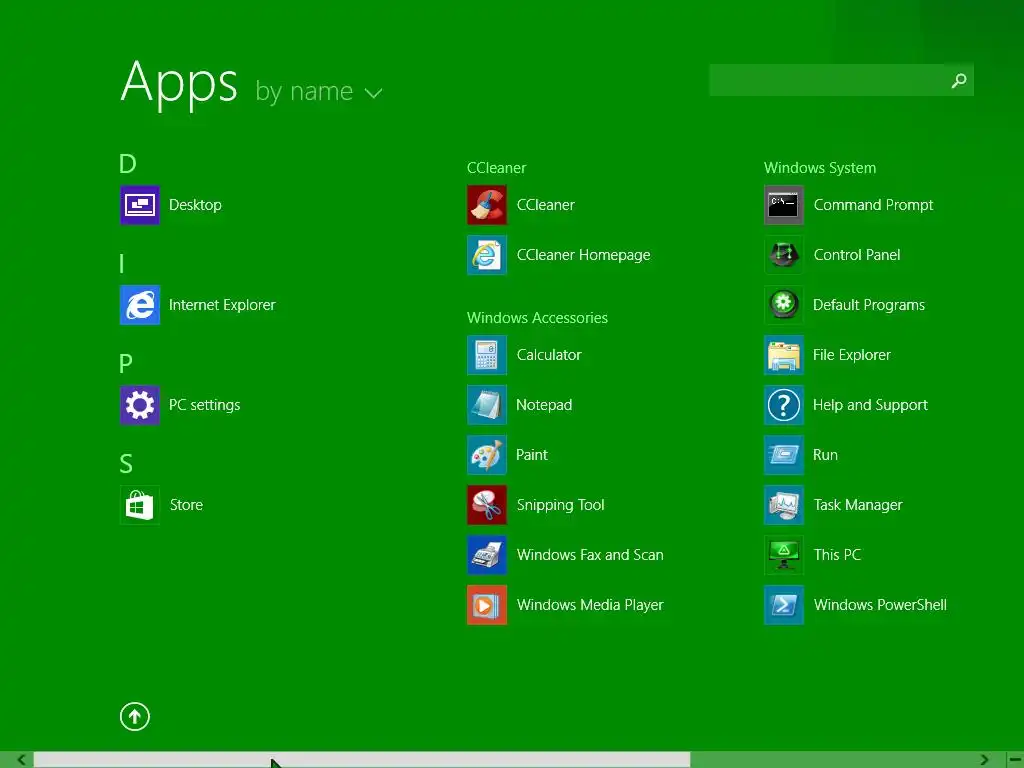Click the 'Notepad' label text
The image size is (1024, 768).
544,405
